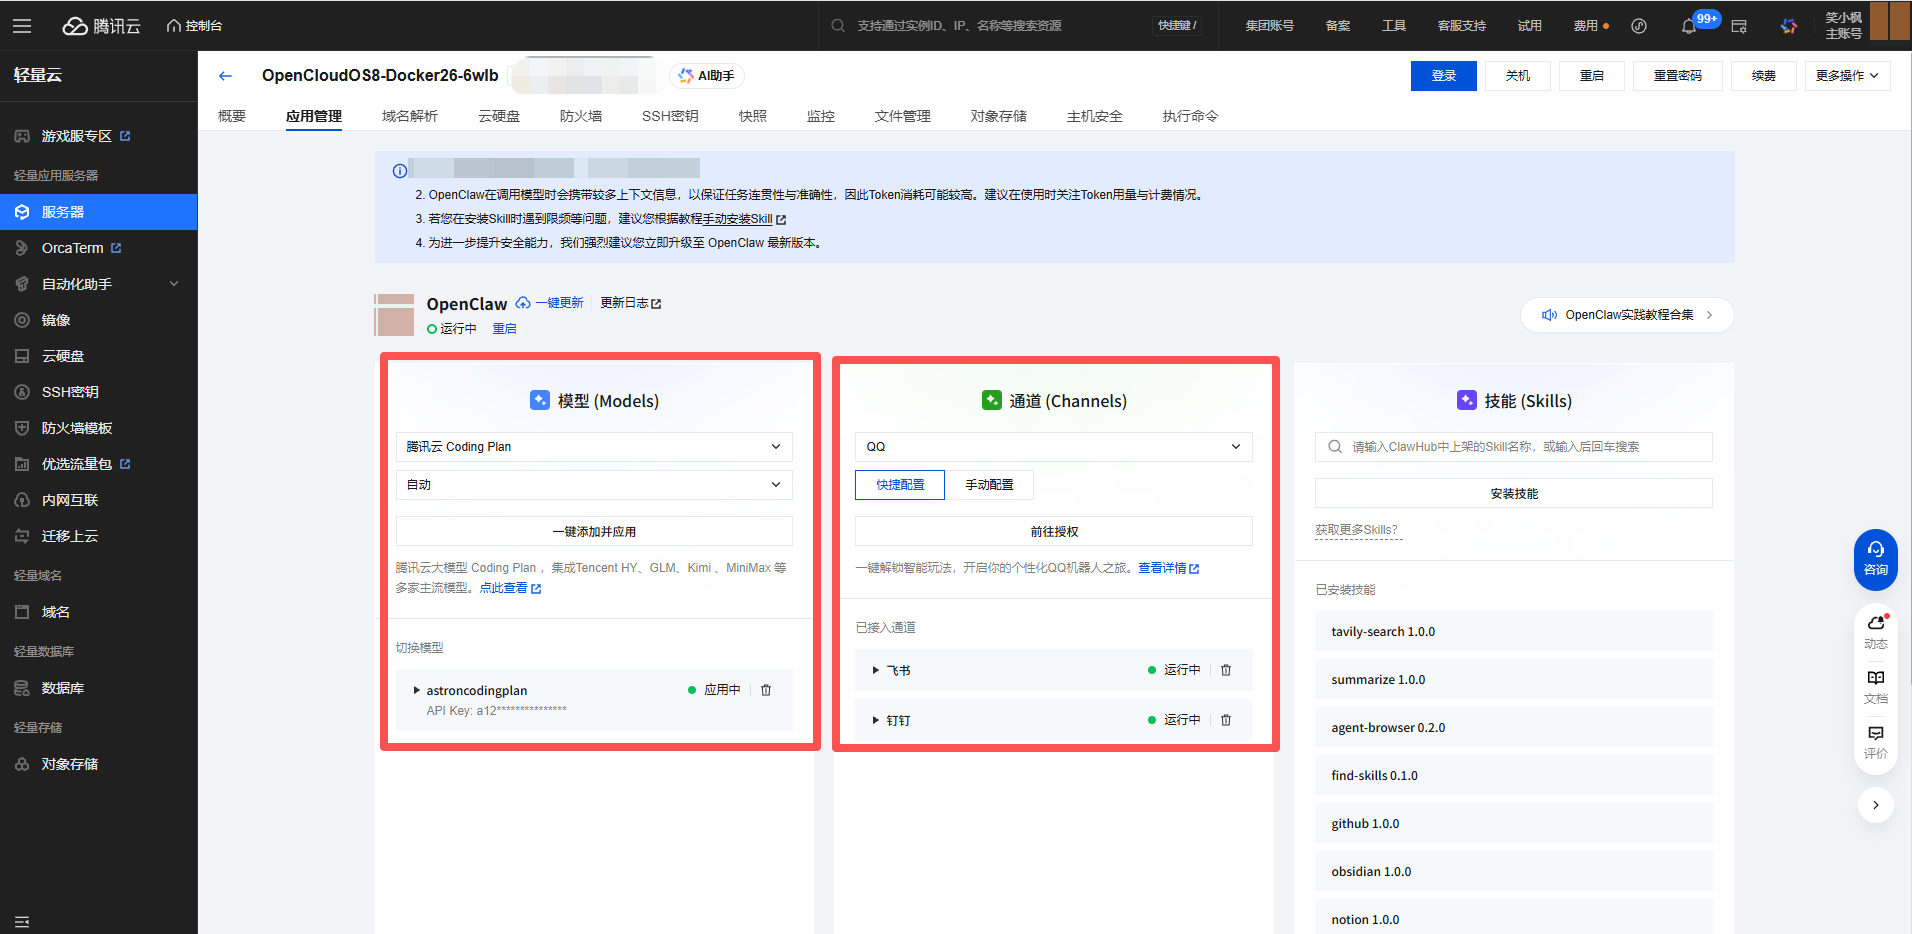Select 手动配置 channel configuration mode

tap(989, 485)
